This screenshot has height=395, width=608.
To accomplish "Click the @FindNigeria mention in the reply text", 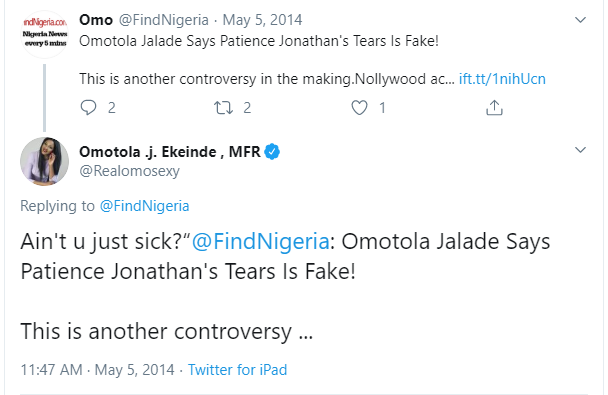I will pos(261,241).
